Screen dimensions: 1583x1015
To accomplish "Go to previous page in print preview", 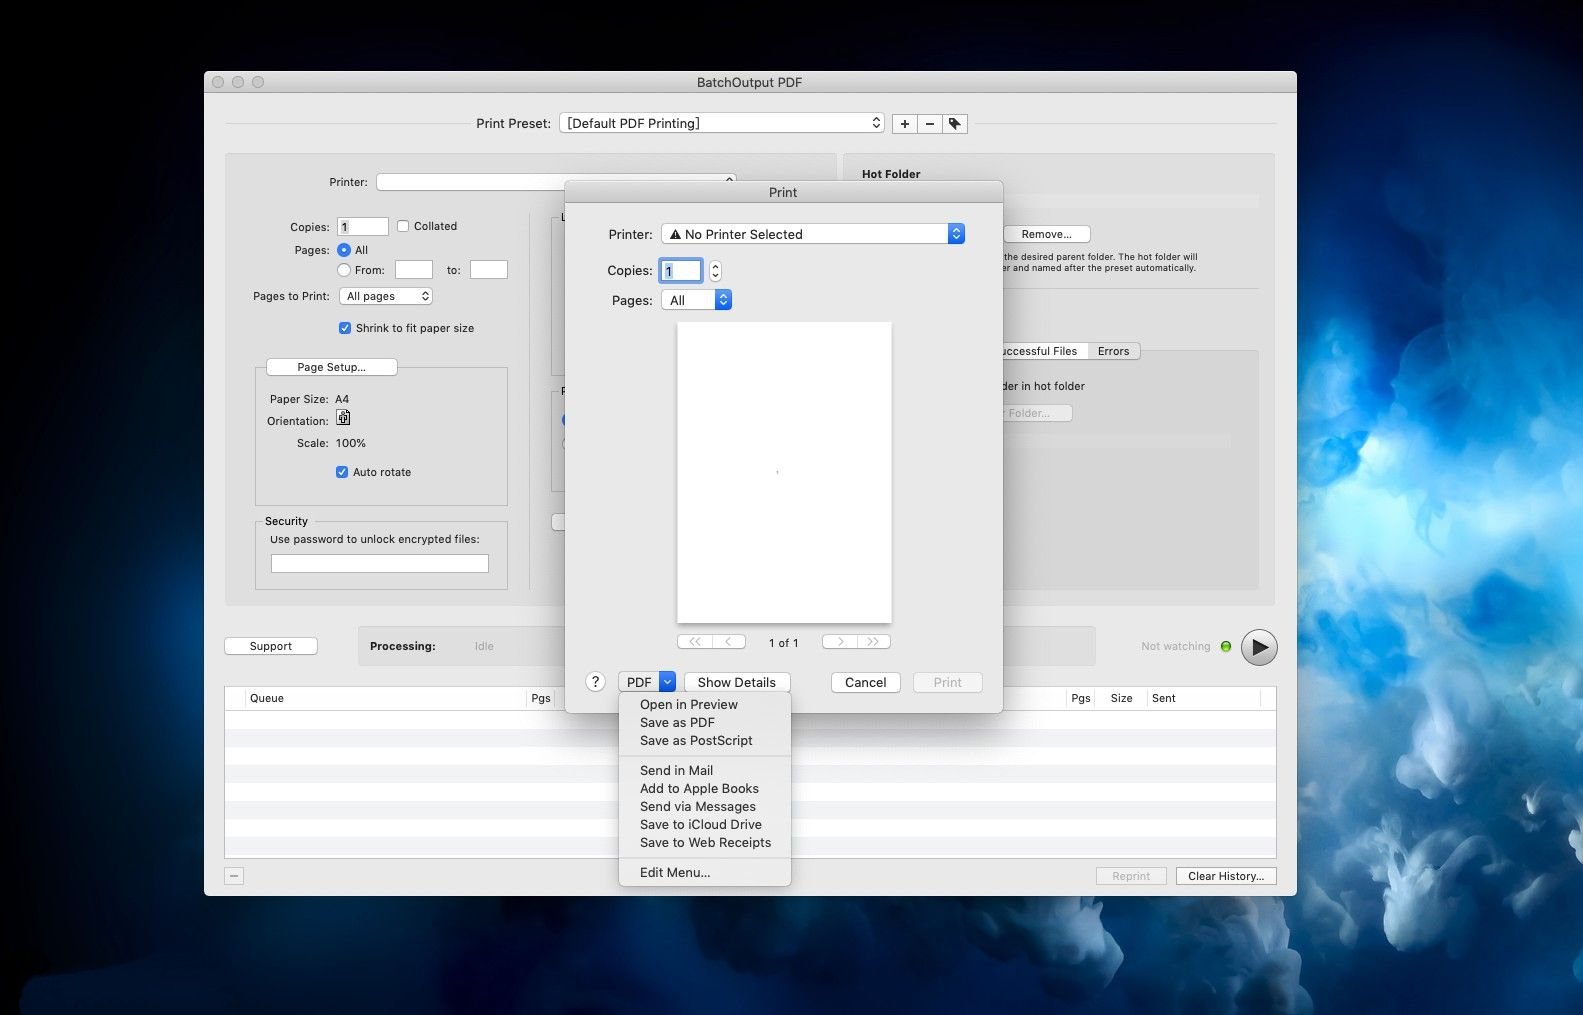I will point(729,642).
